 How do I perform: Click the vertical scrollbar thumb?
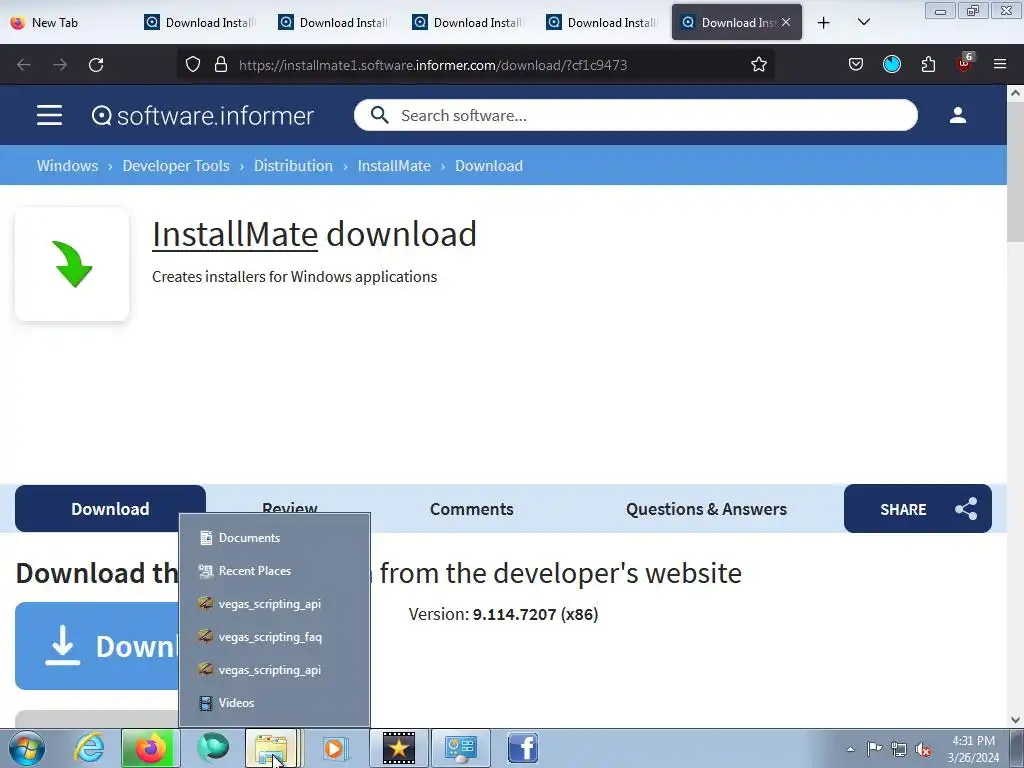click(x=1016, y=171)
